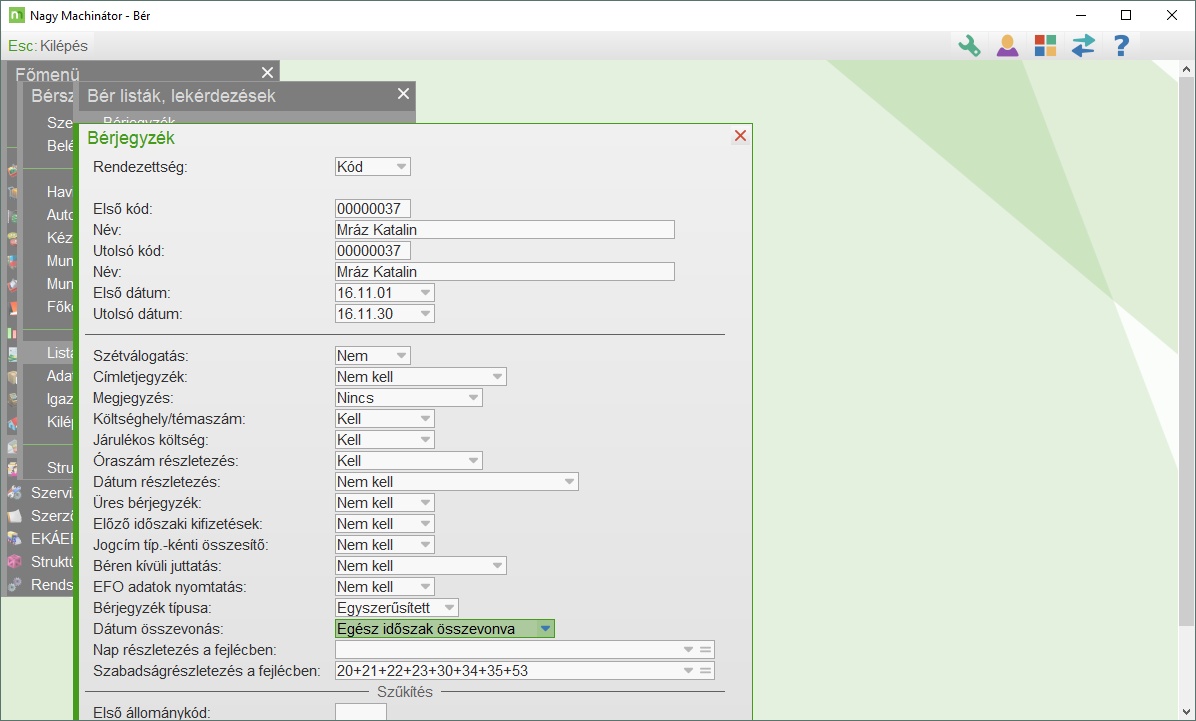Click the equals icon beside Nap részletezés a fejlécben

(x=706, y=650)
